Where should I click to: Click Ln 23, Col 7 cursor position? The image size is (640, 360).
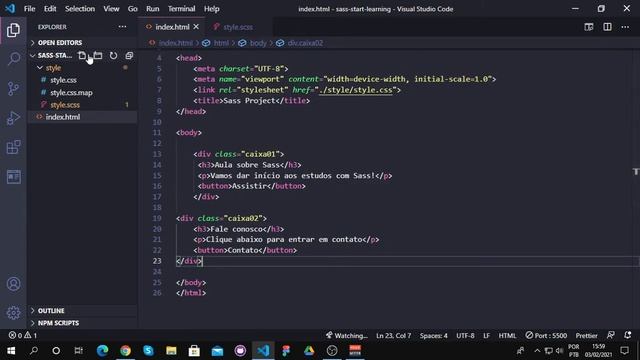click(393, 335)
